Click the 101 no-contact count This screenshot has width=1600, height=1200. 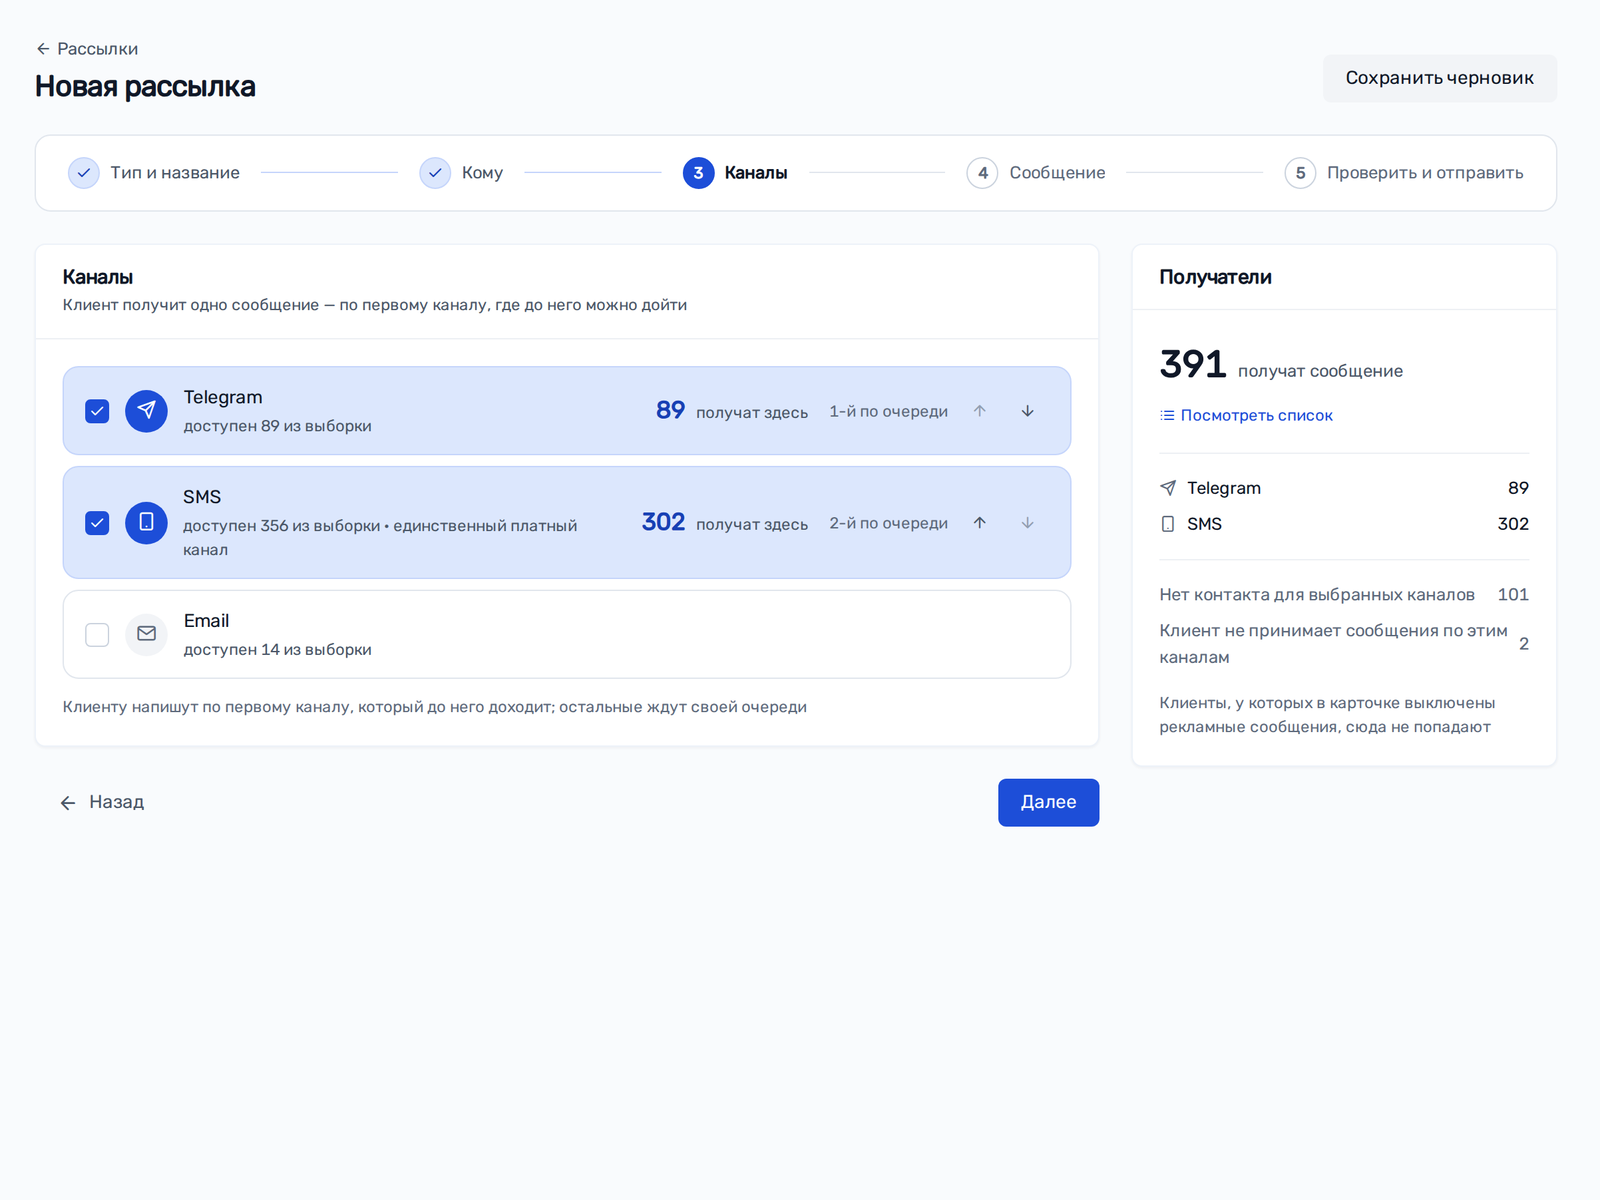point(1513,595)
